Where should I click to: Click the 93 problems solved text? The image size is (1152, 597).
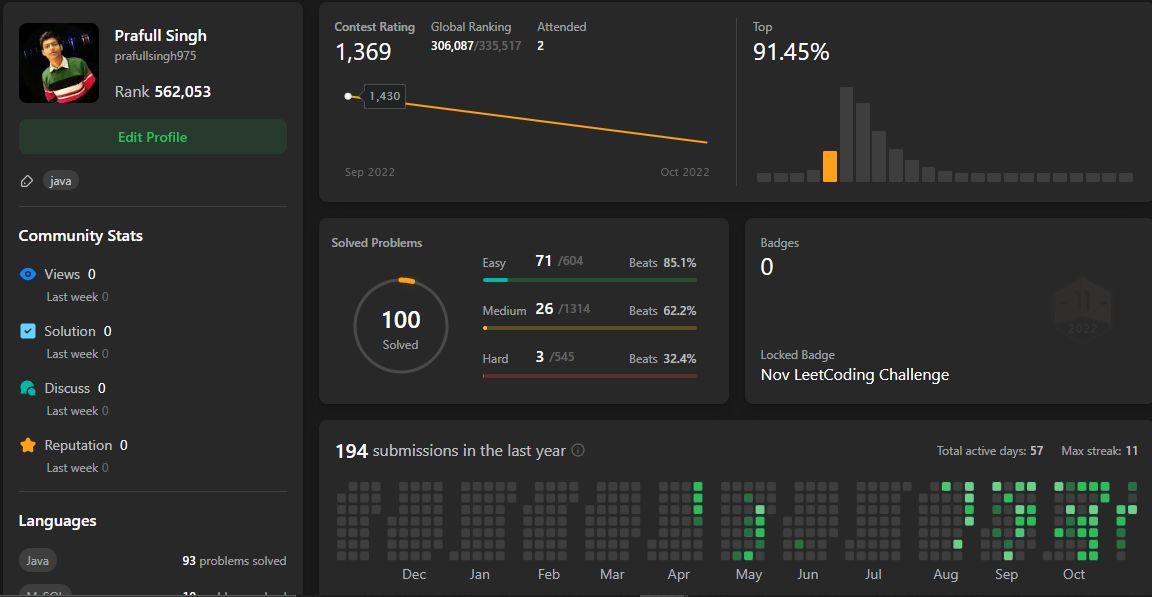tap(234, 561)
